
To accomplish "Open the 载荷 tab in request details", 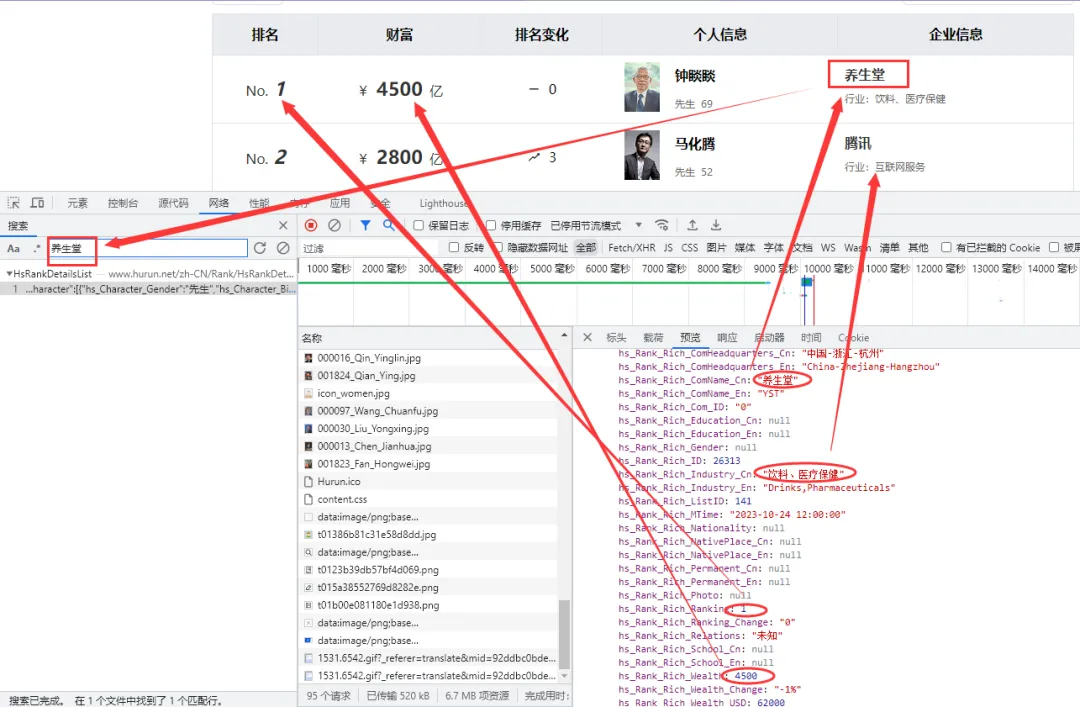I will tap(653, 338).
